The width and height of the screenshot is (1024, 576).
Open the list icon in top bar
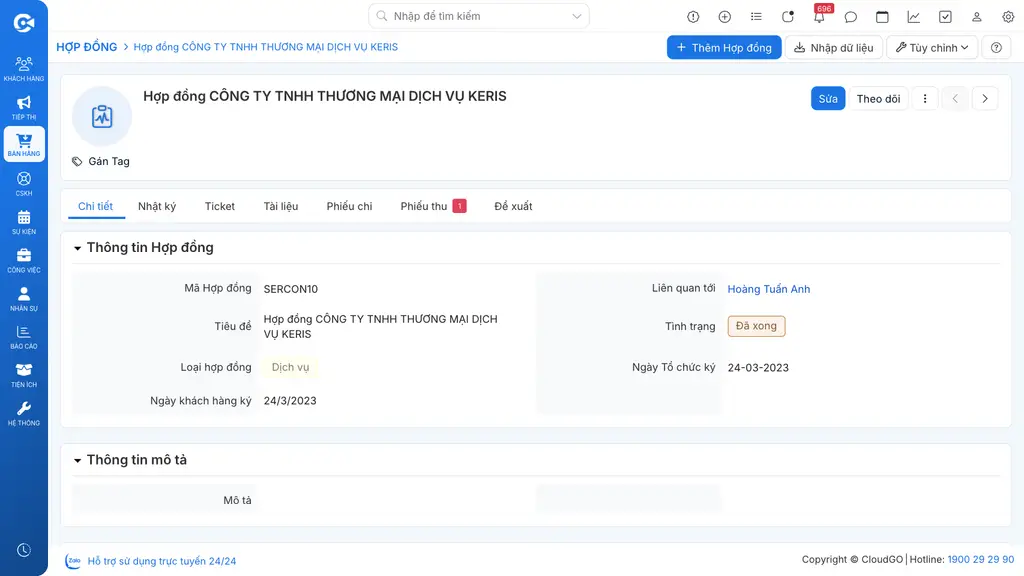point(756,17)
